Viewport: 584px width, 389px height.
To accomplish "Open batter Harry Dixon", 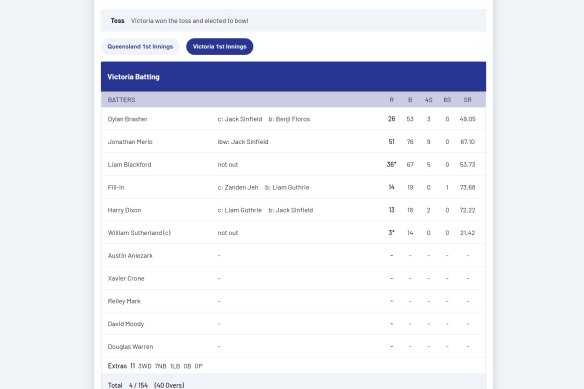I will point(124,210).
